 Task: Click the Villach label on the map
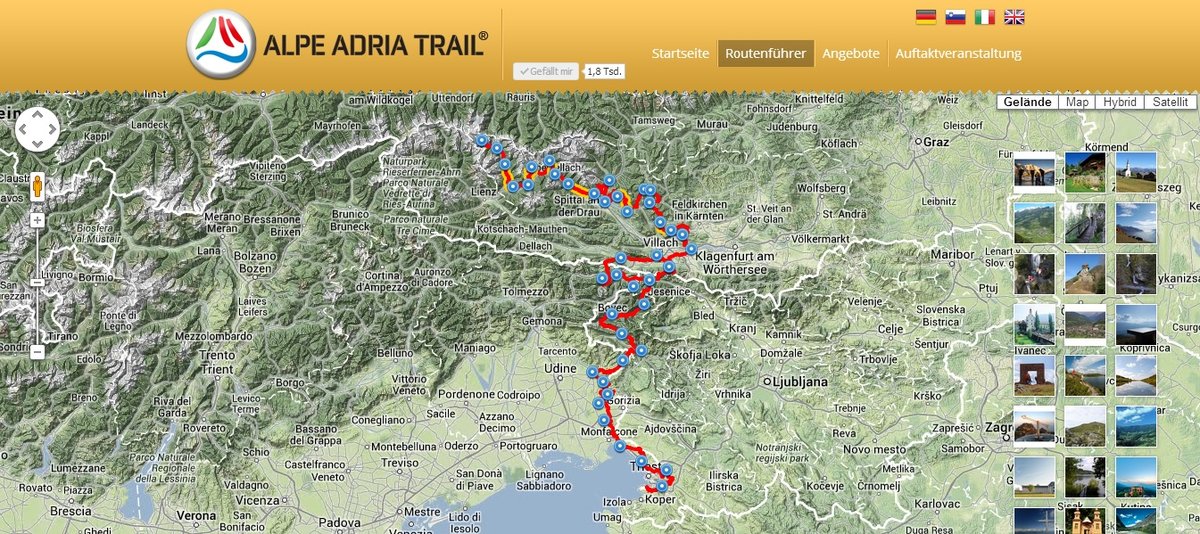[x=660, y=242]
